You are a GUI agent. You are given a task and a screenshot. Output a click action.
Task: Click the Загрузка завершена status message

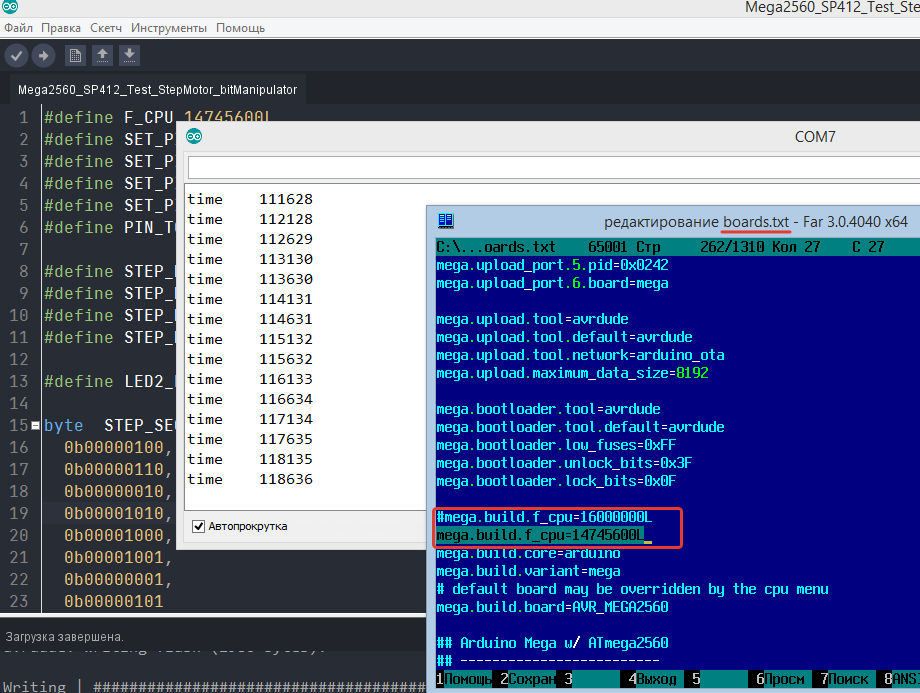point(65,637)
